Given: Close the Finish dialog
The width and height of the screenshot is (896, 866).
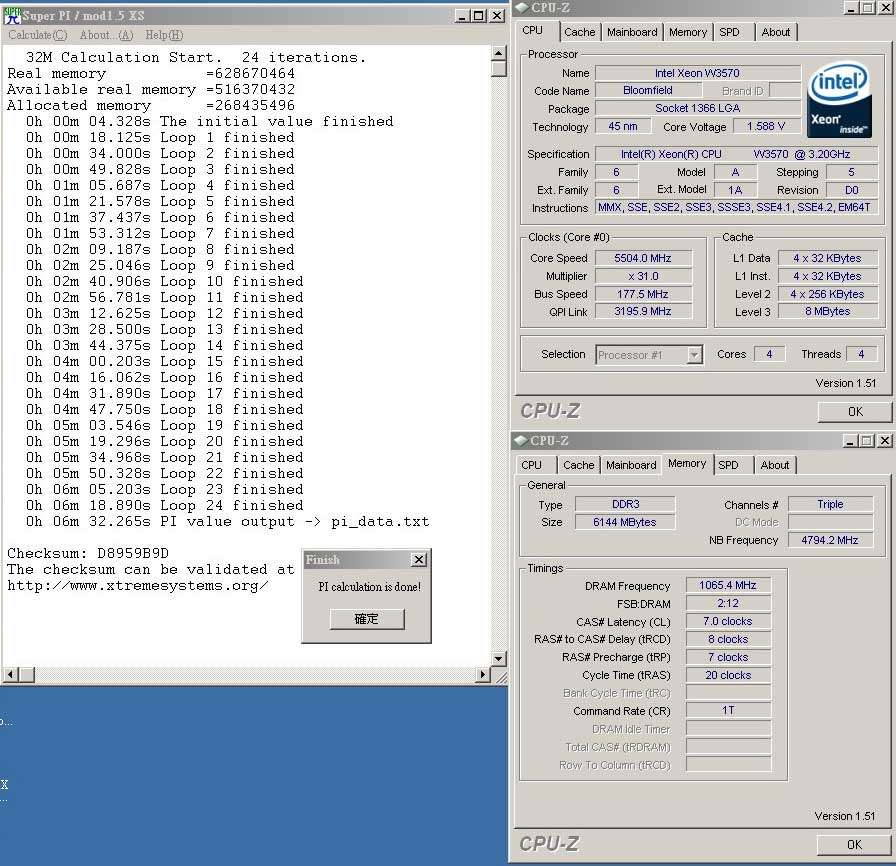Looking at the screenshot, I should point(419,559).
